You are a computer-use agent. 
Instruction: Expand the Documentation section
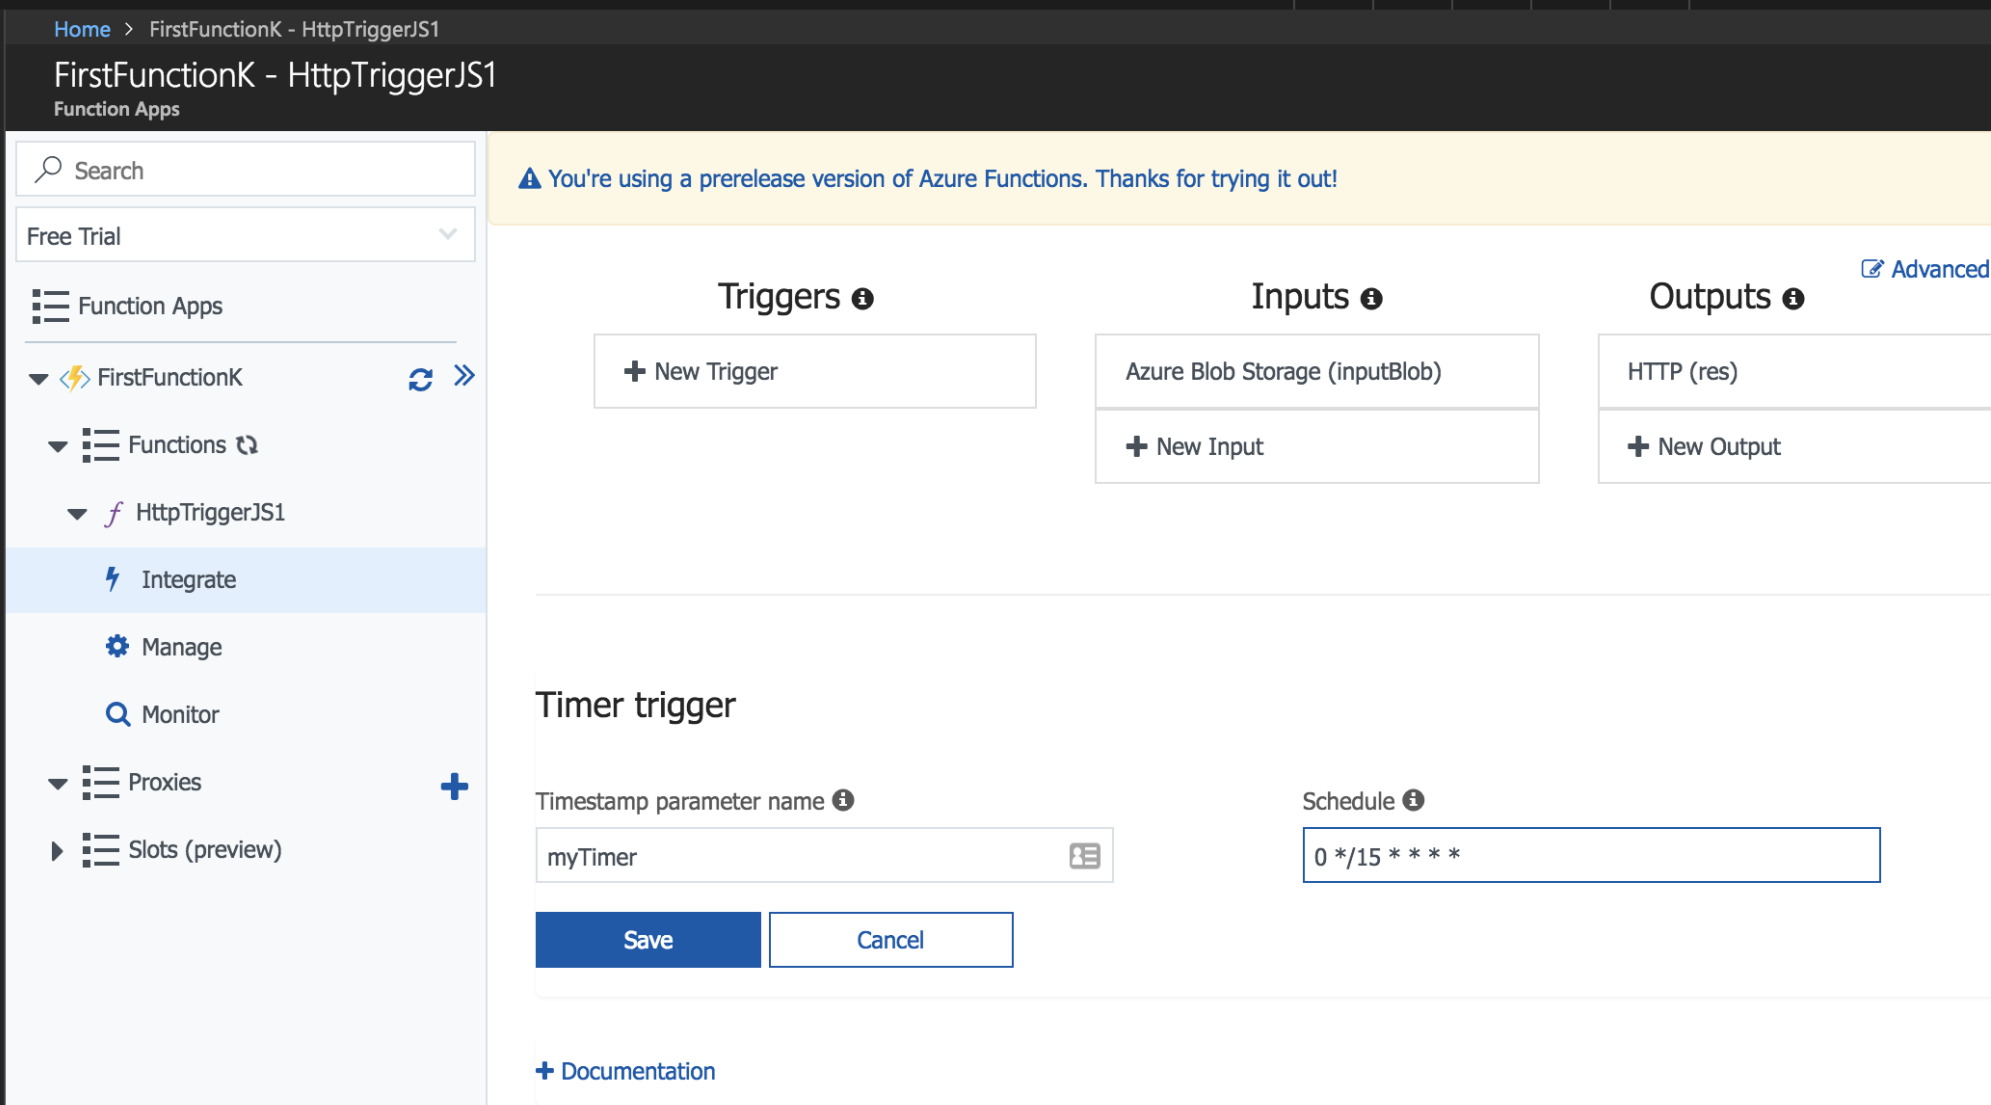[626, 1071]
